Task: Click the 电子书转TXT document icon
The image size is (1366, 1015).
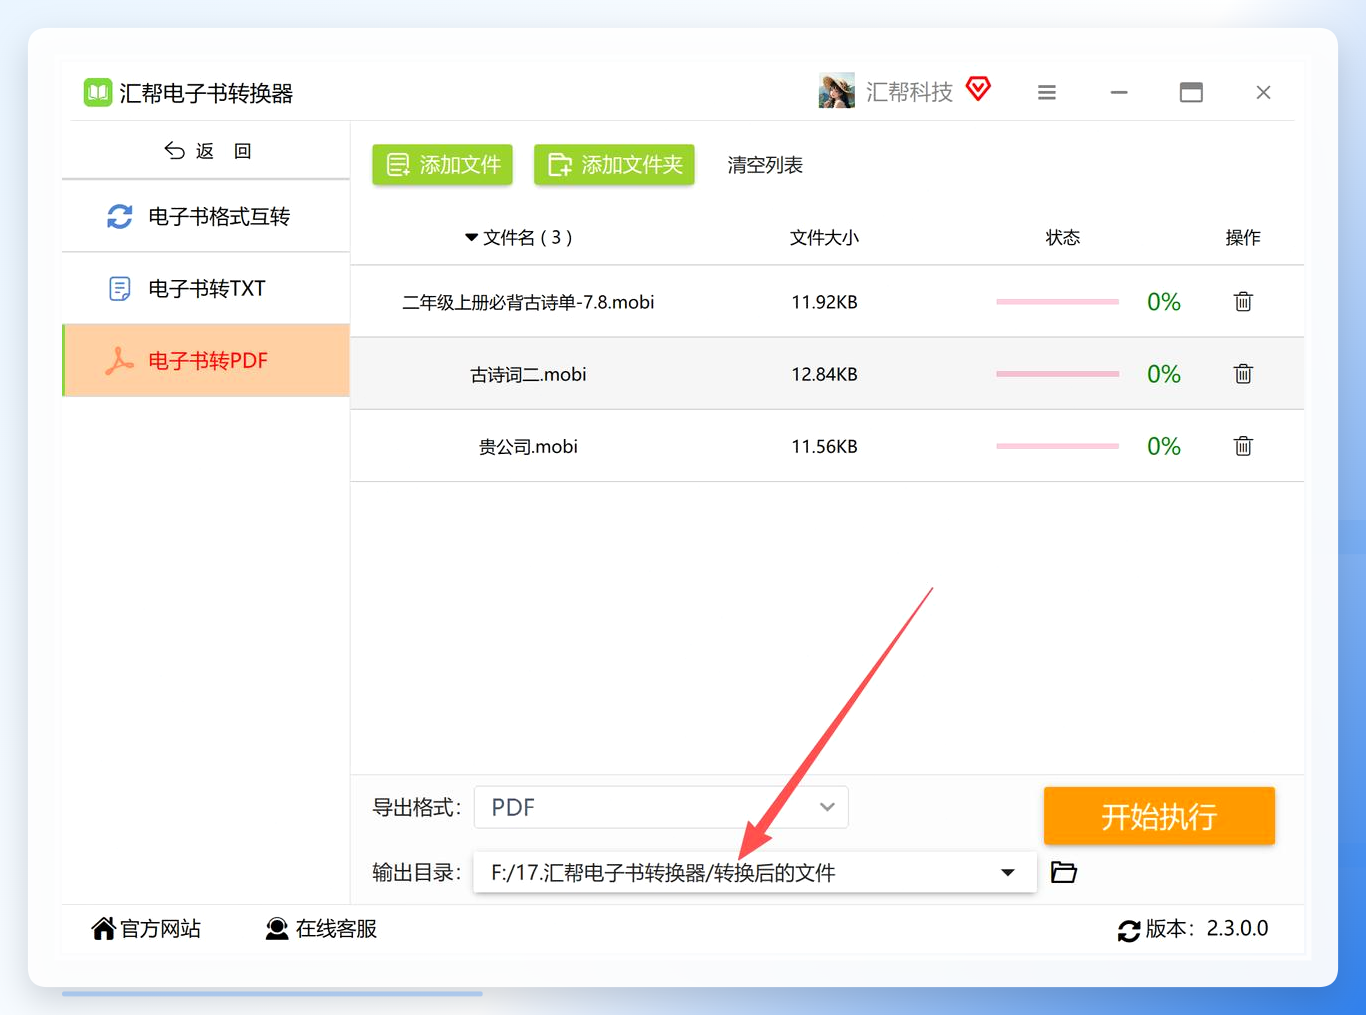Action: [x=120, y=289]
